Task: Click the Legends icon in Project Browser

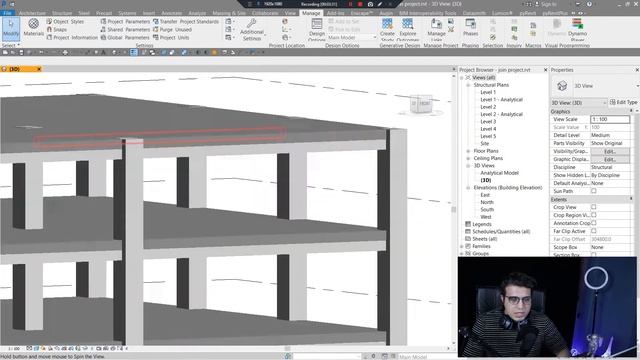Action: click(468, 224)
